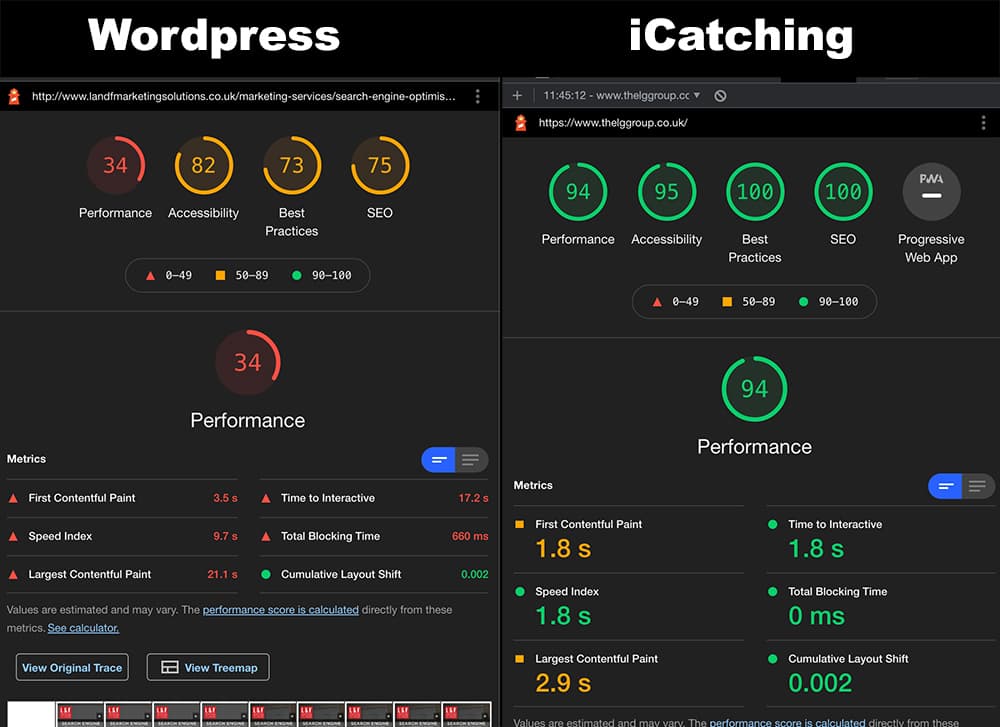Select First Contentful Paint 1.8 s metric

coord(629,539)
